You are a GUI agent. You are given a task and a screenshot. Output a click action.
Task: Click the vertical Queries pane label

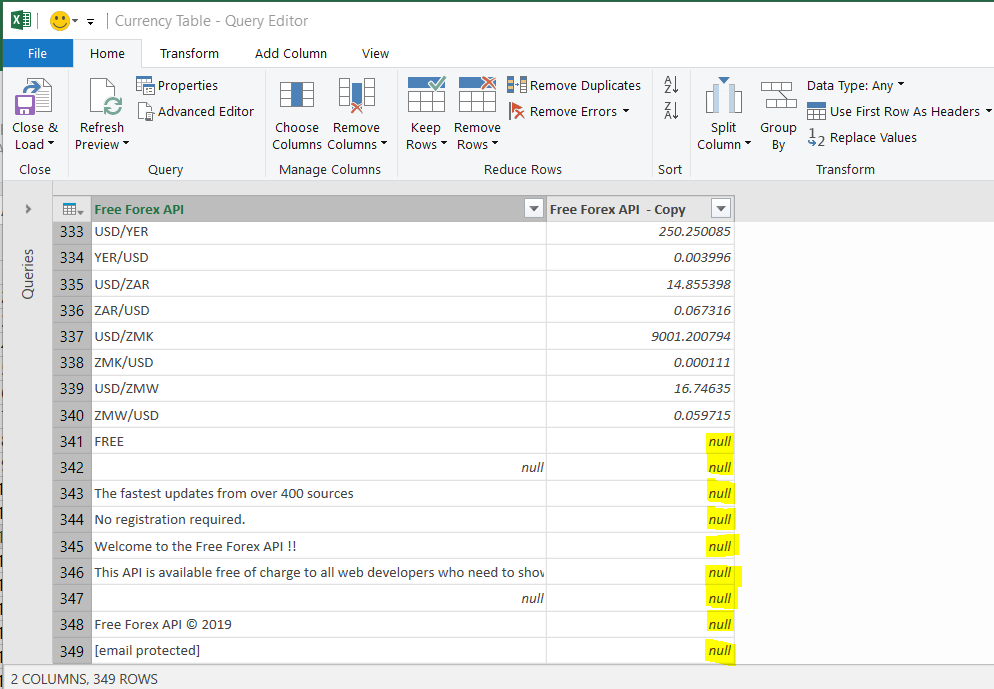[x=28, y=274]
